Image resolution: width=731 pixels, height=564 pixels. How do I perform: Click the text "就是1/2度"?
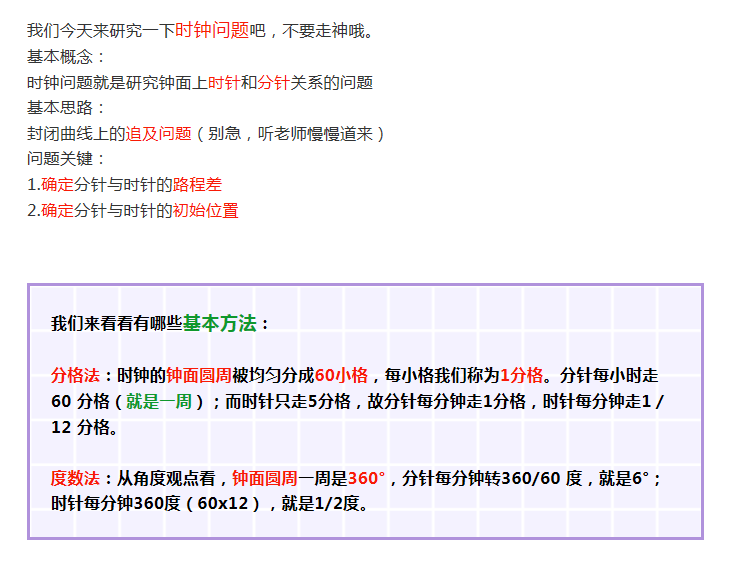pyautogui.click(x=320, y=503)
